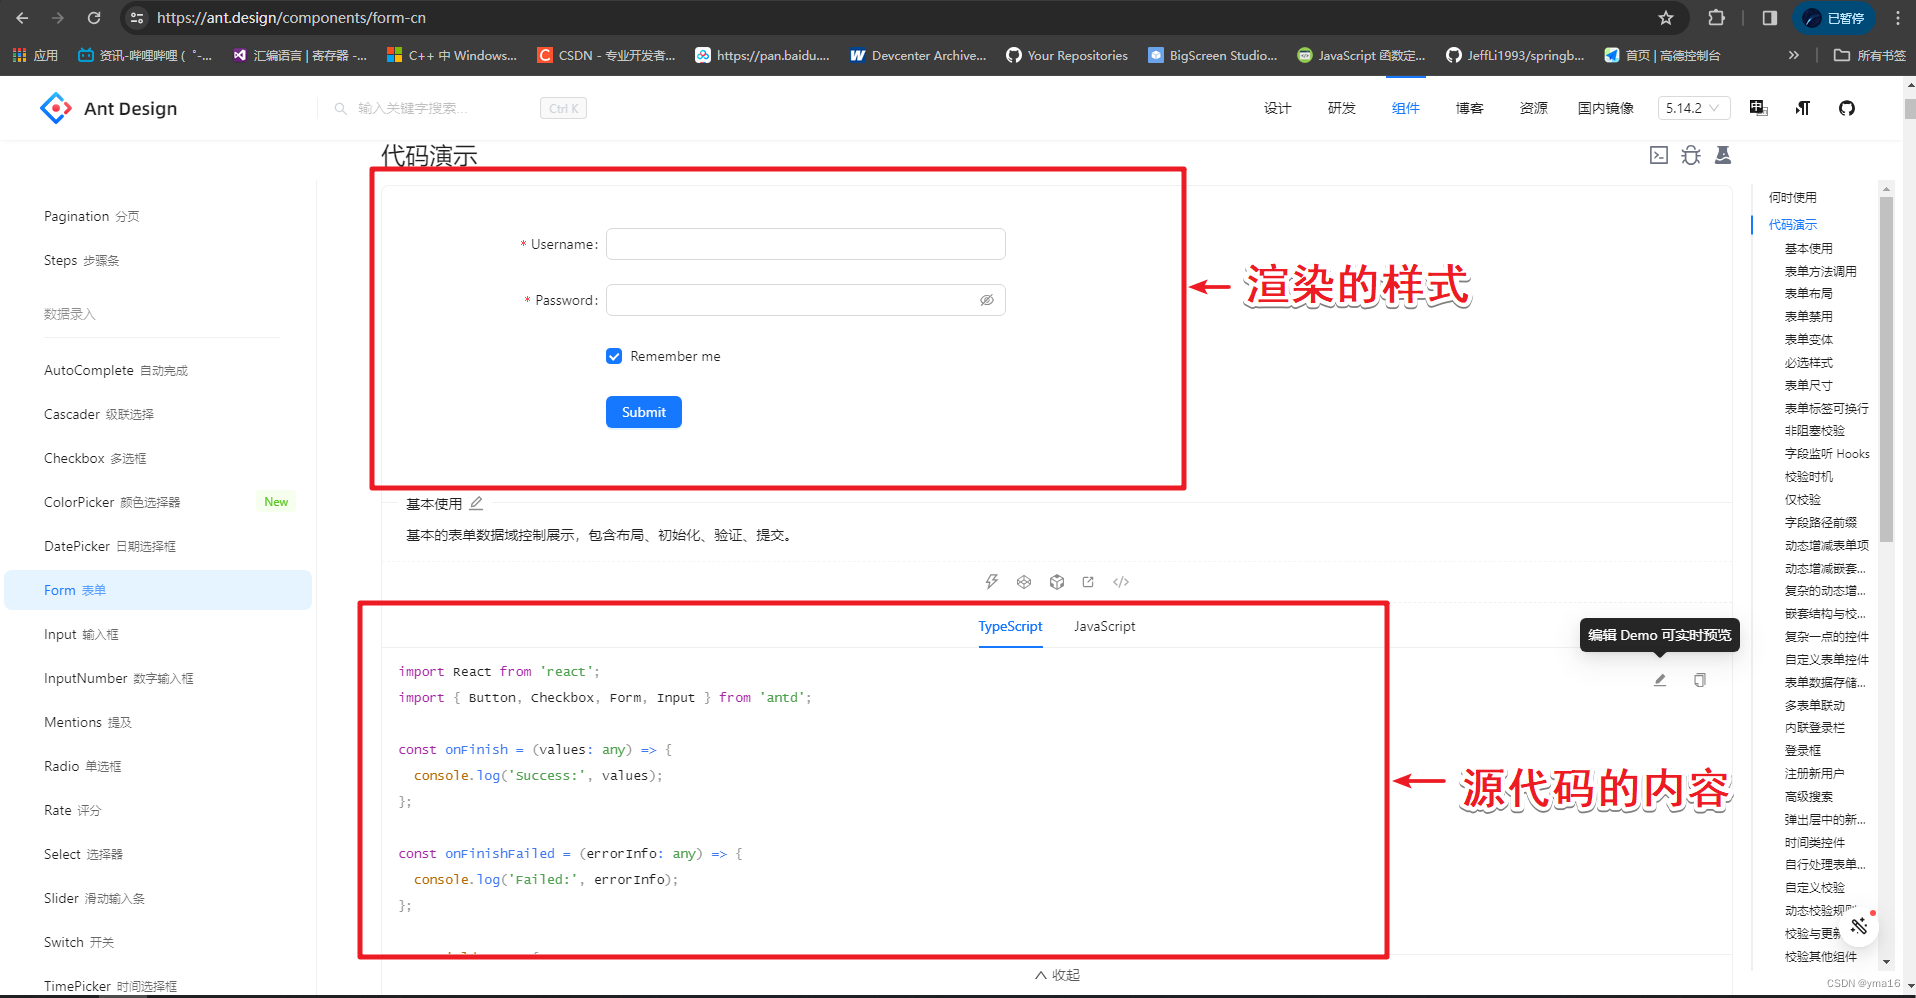Uncheck the Remember me checkbox
This screenshot has height=998, width=1916.
point(613,356)
